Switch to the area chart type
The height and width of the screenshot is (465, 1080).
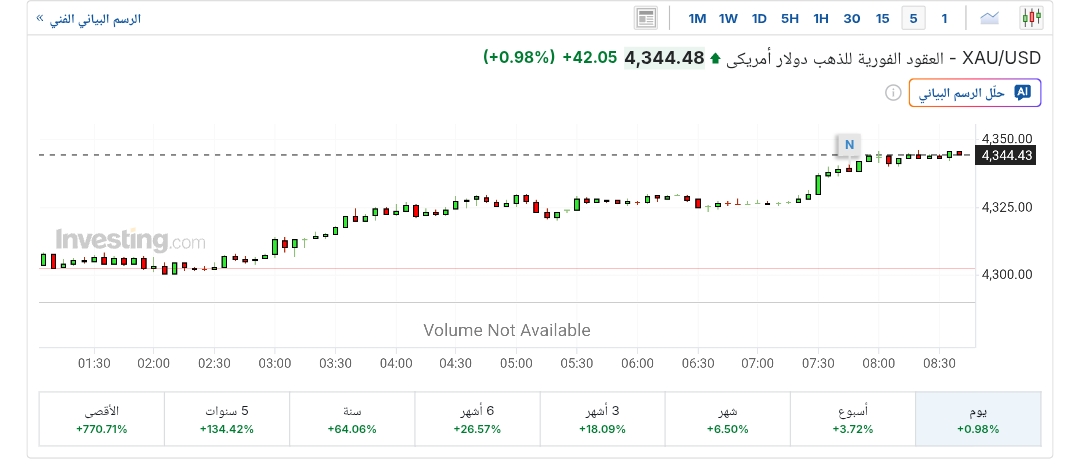991,17
